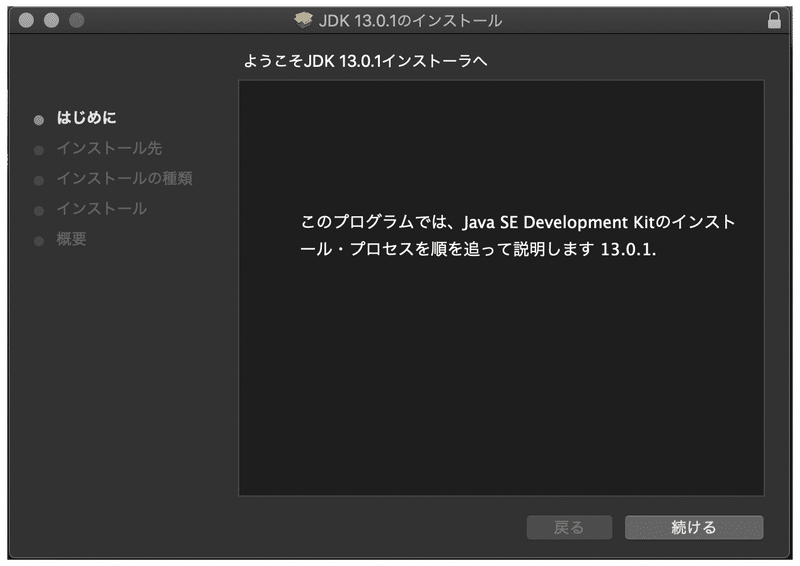Click the 続ける continue button

click(694, 527)
